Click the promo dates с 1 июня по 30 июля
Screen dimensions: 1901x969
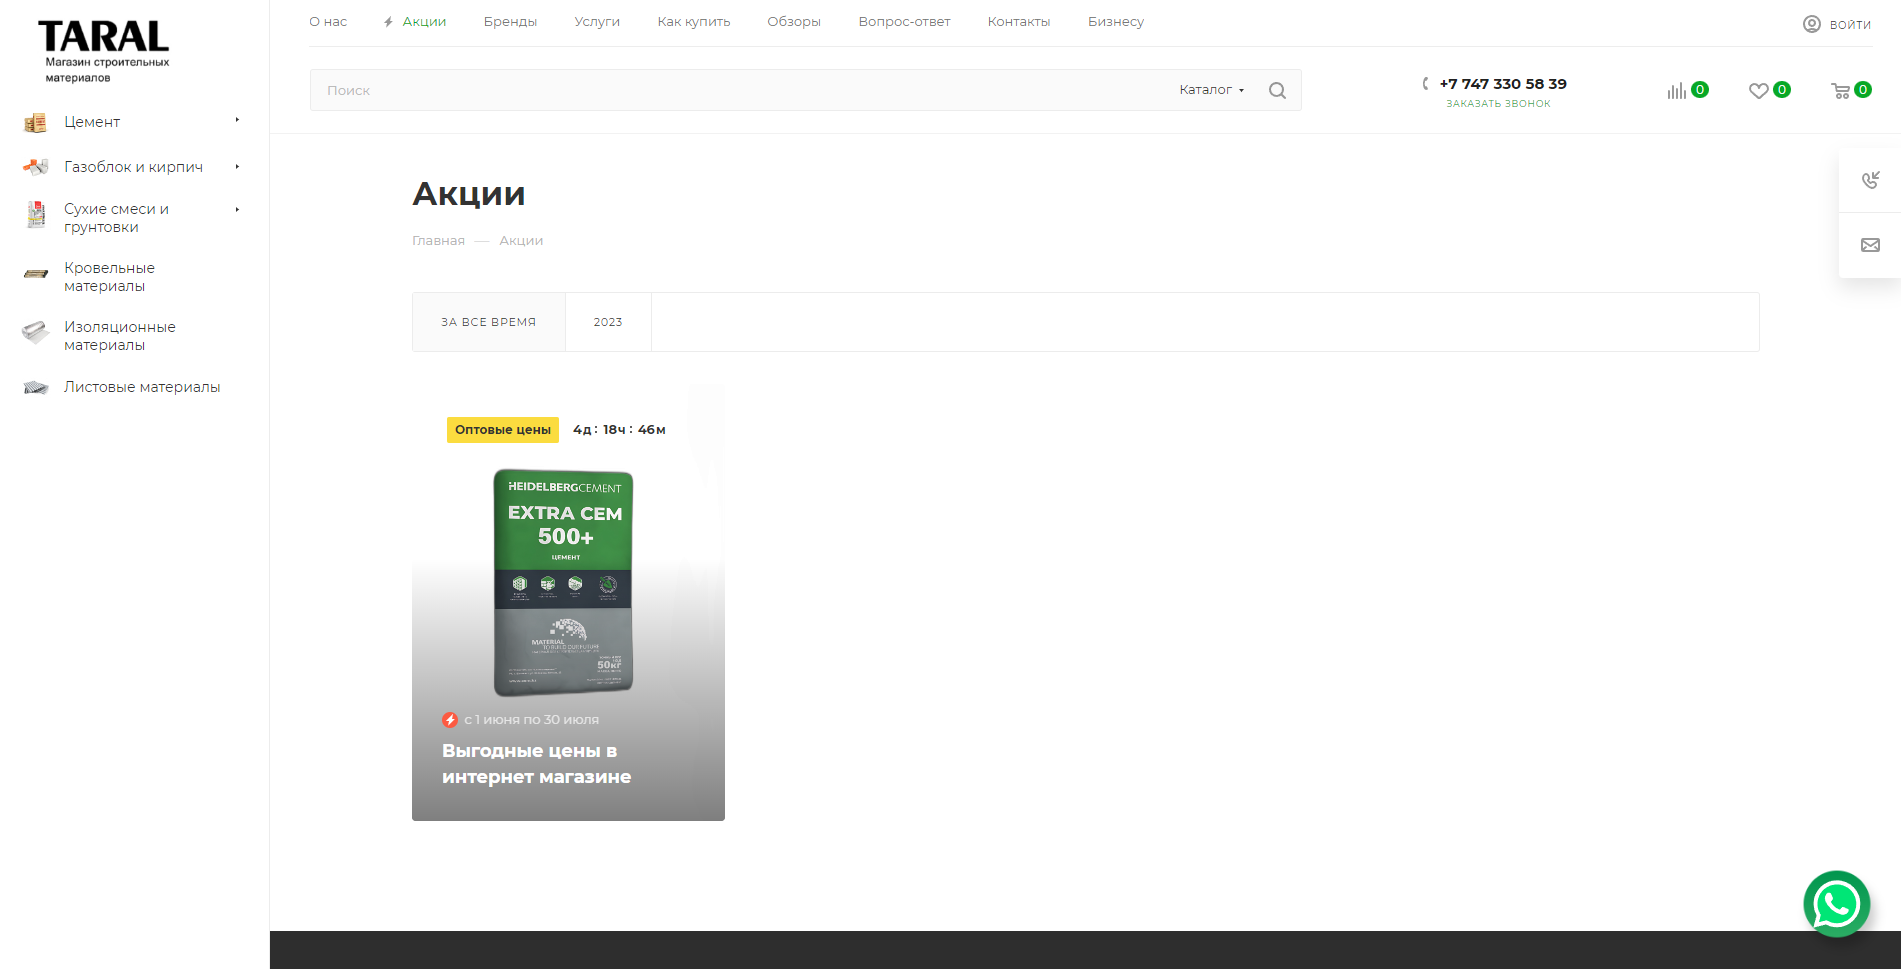click(x=531, y=720)
